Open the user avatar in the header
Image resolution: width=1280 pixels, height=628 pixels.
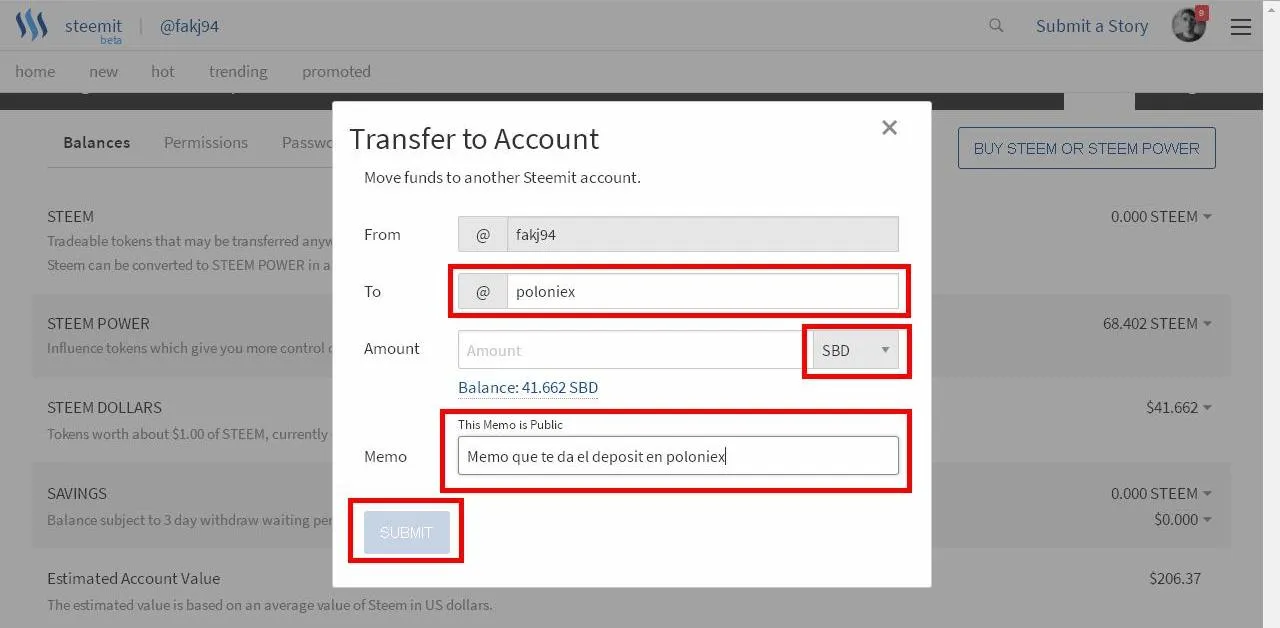click(1189, 26)
